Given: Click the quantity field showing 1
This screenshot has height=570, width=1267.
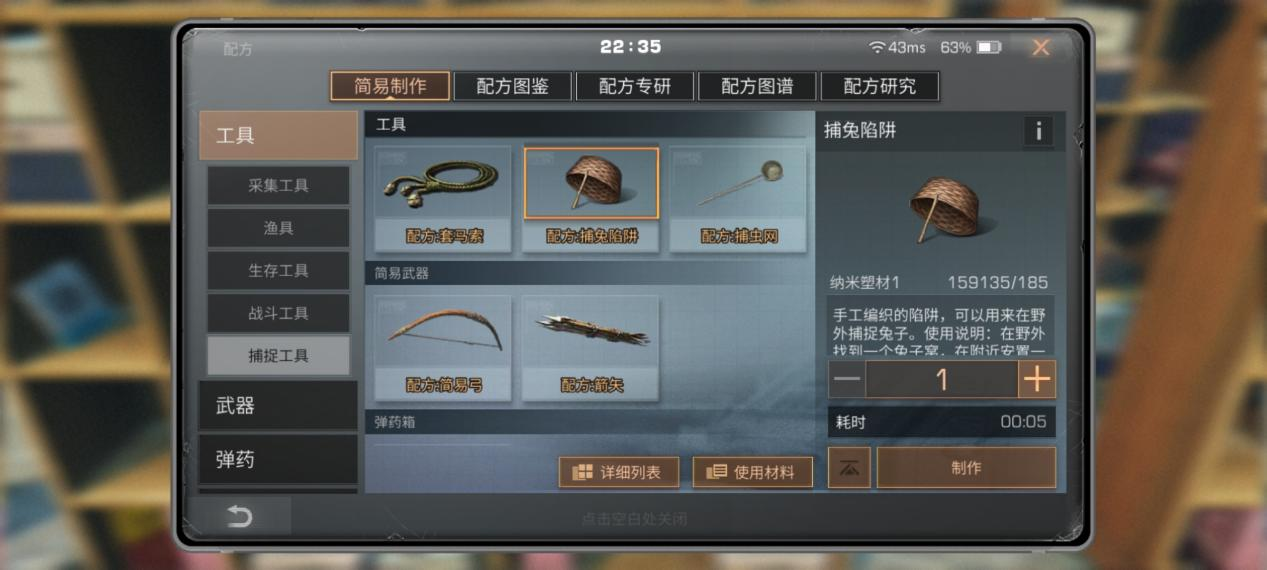Looking at the screenshot, I should 942,380.
